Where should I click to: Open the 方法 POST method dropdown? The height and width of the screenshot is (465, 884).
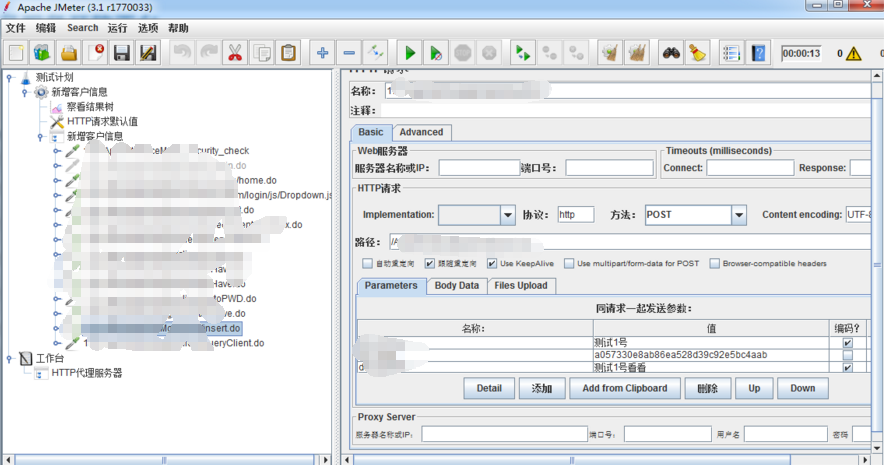739,215
